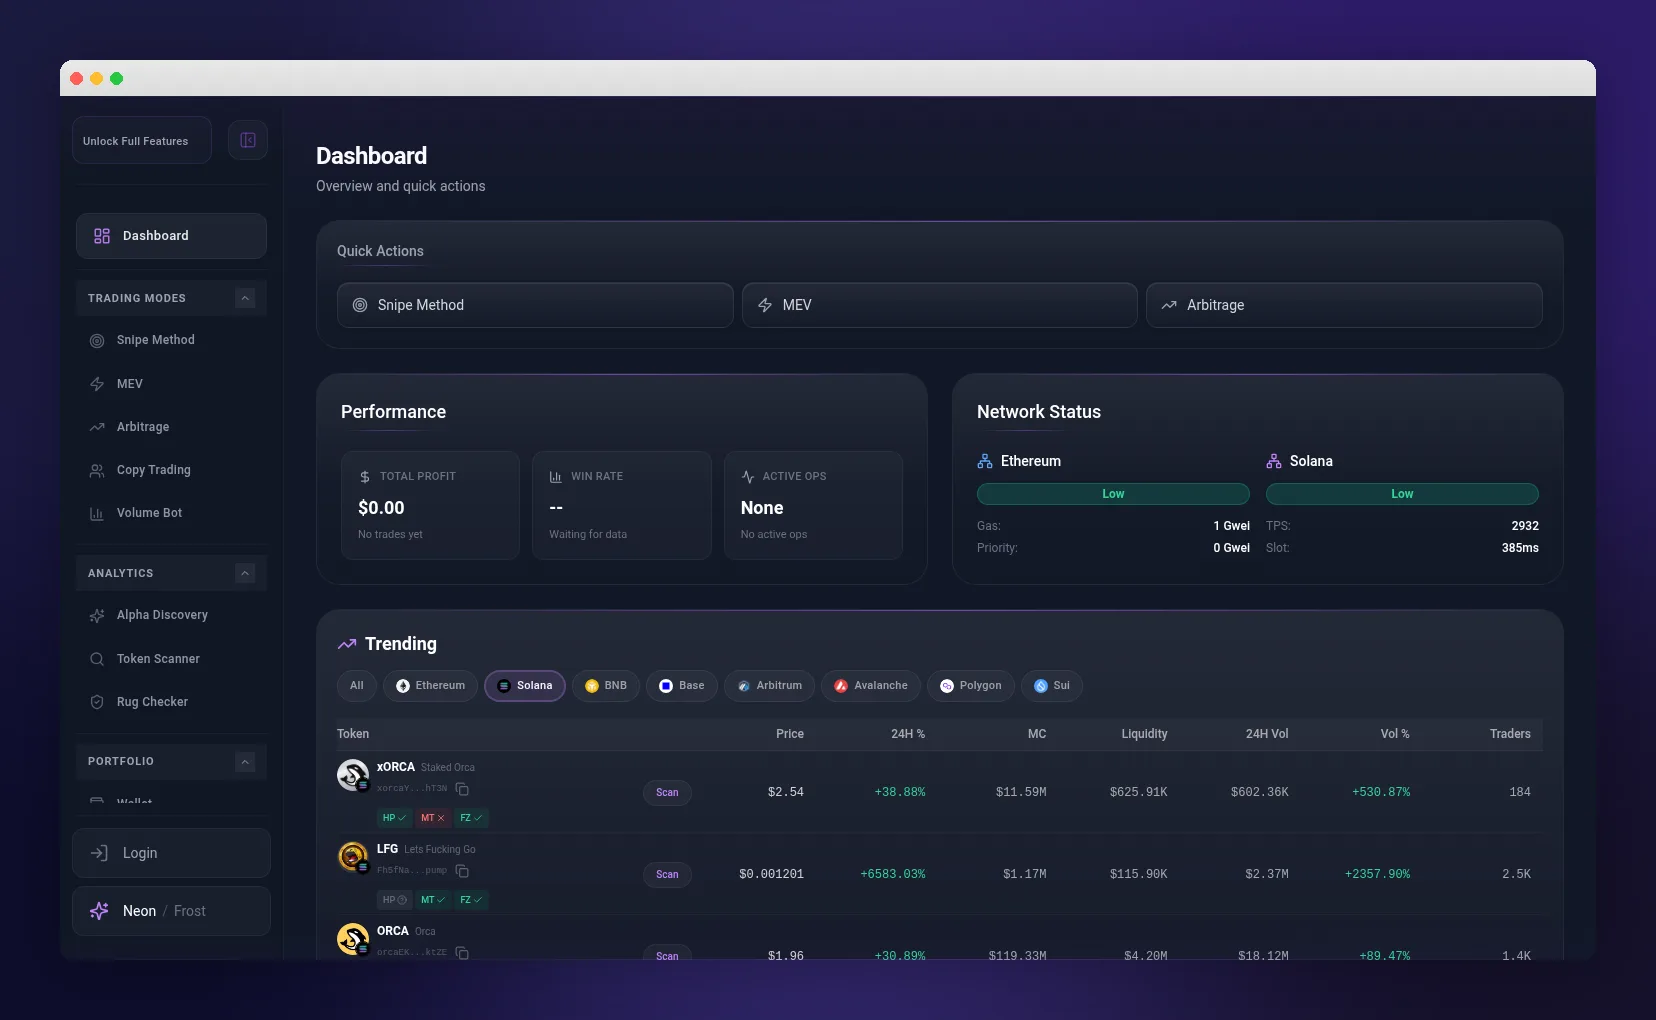The height and width of the screenshot is (1020, 1656).
Task: Filter trending by Arbitrum
Action: [x=770, y=686]
